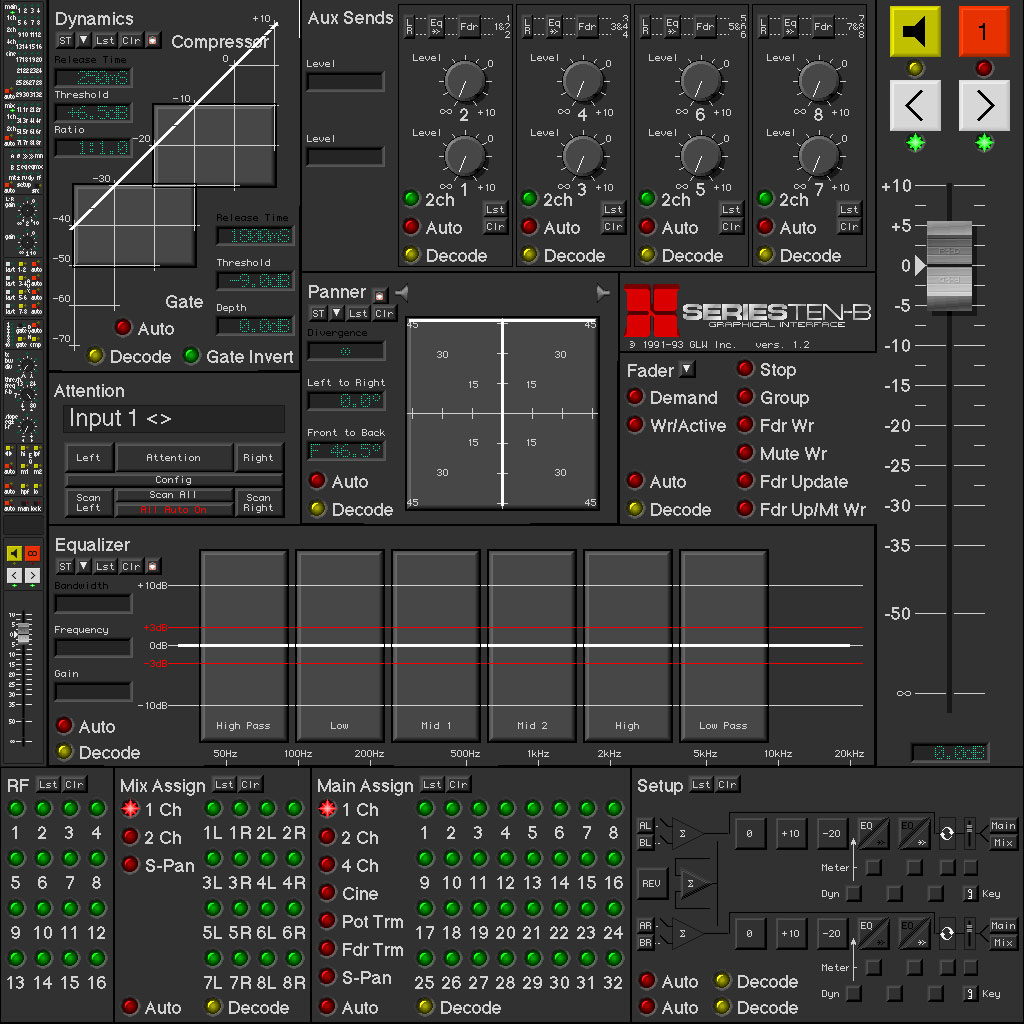Viewport: 1024px width, 1024px height.
Task: Click the REV button in Setup
Action: coord(652,884)
